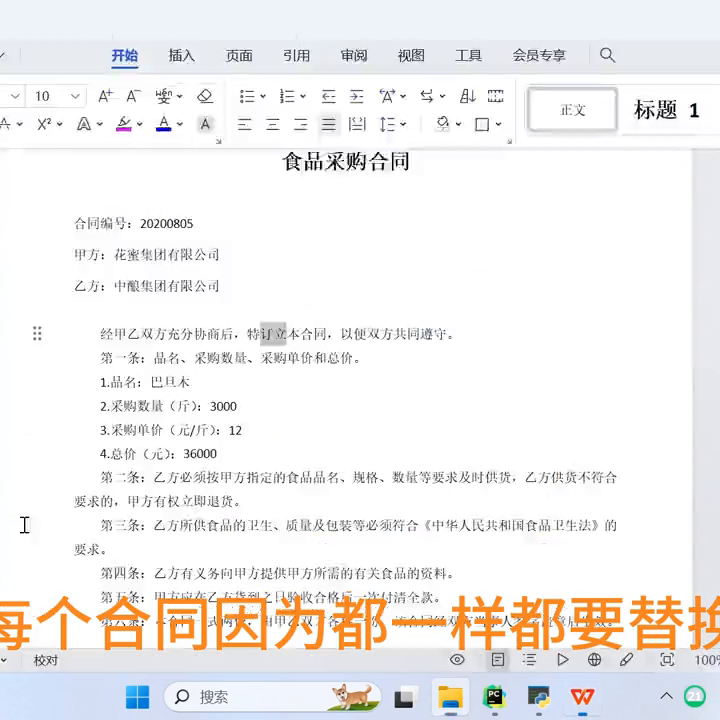Switch to page layout view
720x720 pixels.
498,660
